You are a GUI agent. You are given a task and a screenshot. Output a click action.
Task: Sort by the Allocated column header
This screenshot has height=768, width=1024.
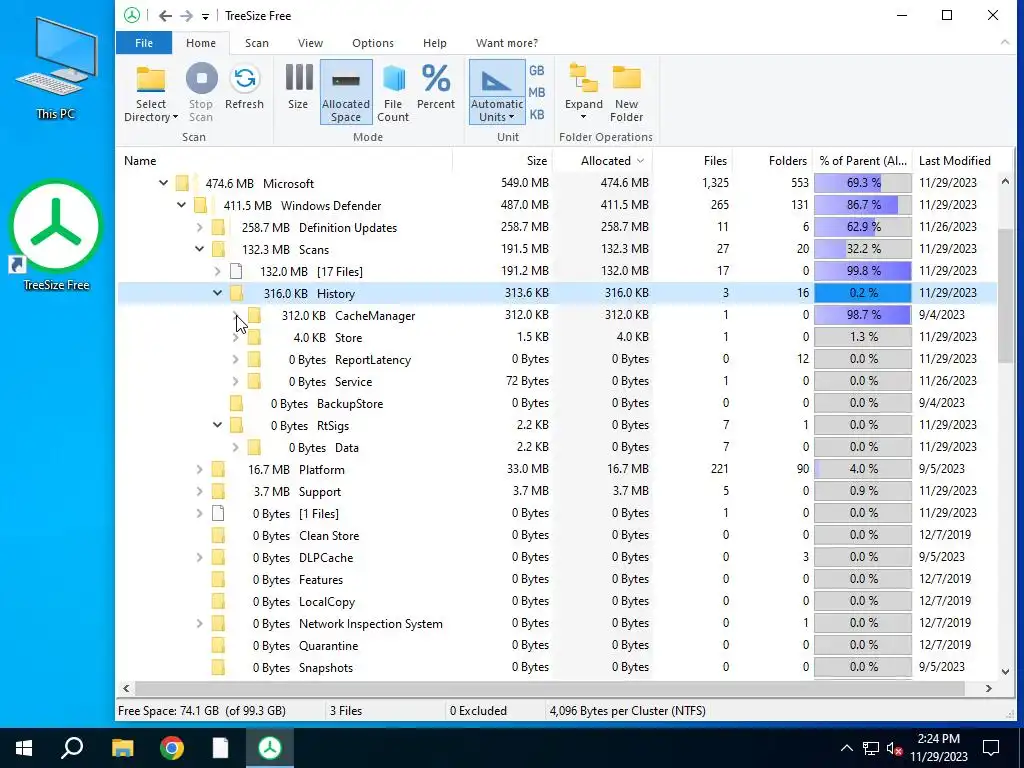(x=603, y=161)
